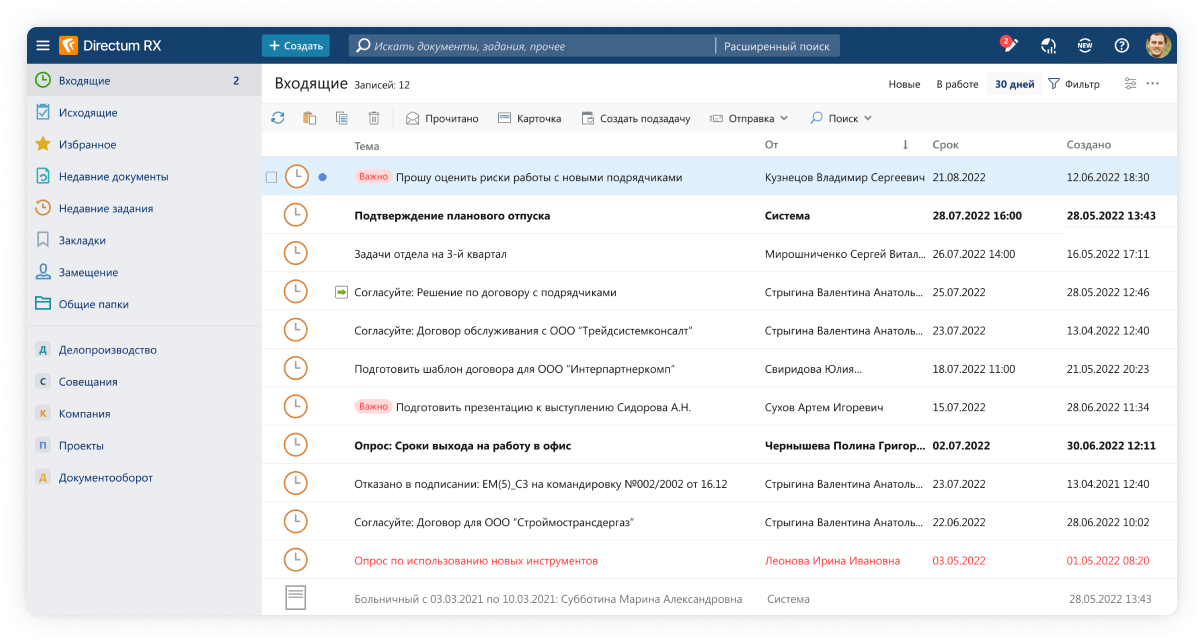The width and height of the screenshot is (1204, 642).
Task: Click the user avatar in header
Action: click(x=1159, y=45)
